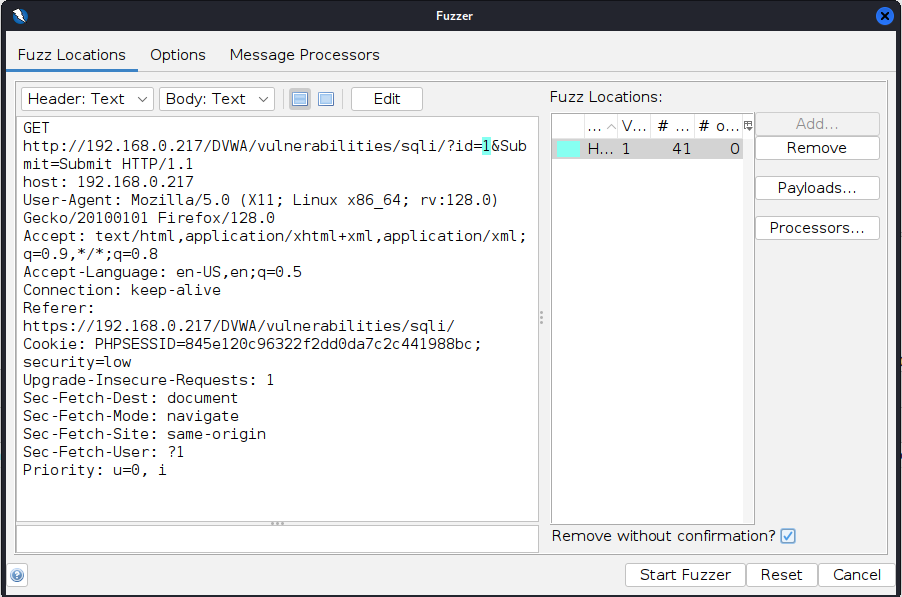Click the 'Sec-Fetch-Site: same-origin' line
The image size is (902, 597).
tap(144, 434)
